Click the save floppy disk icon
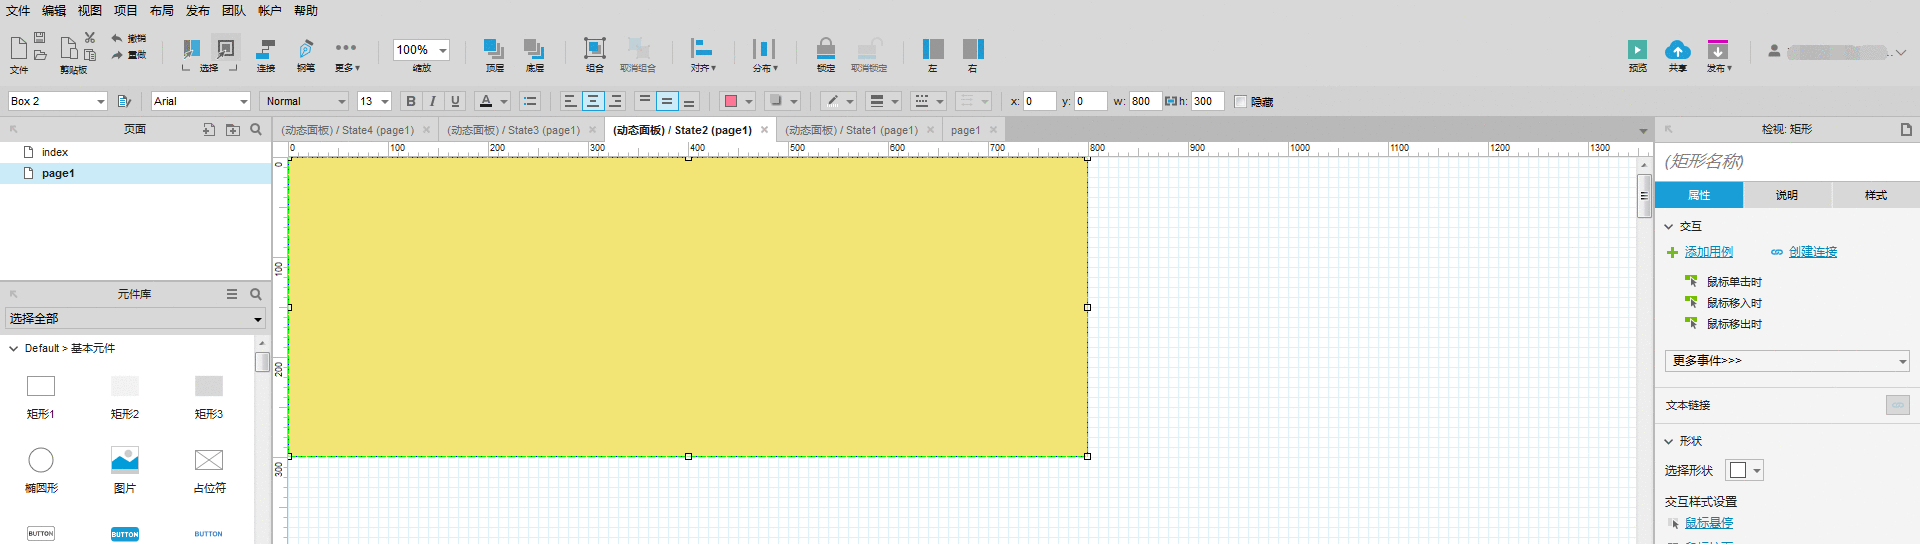 tap(40, 37)
